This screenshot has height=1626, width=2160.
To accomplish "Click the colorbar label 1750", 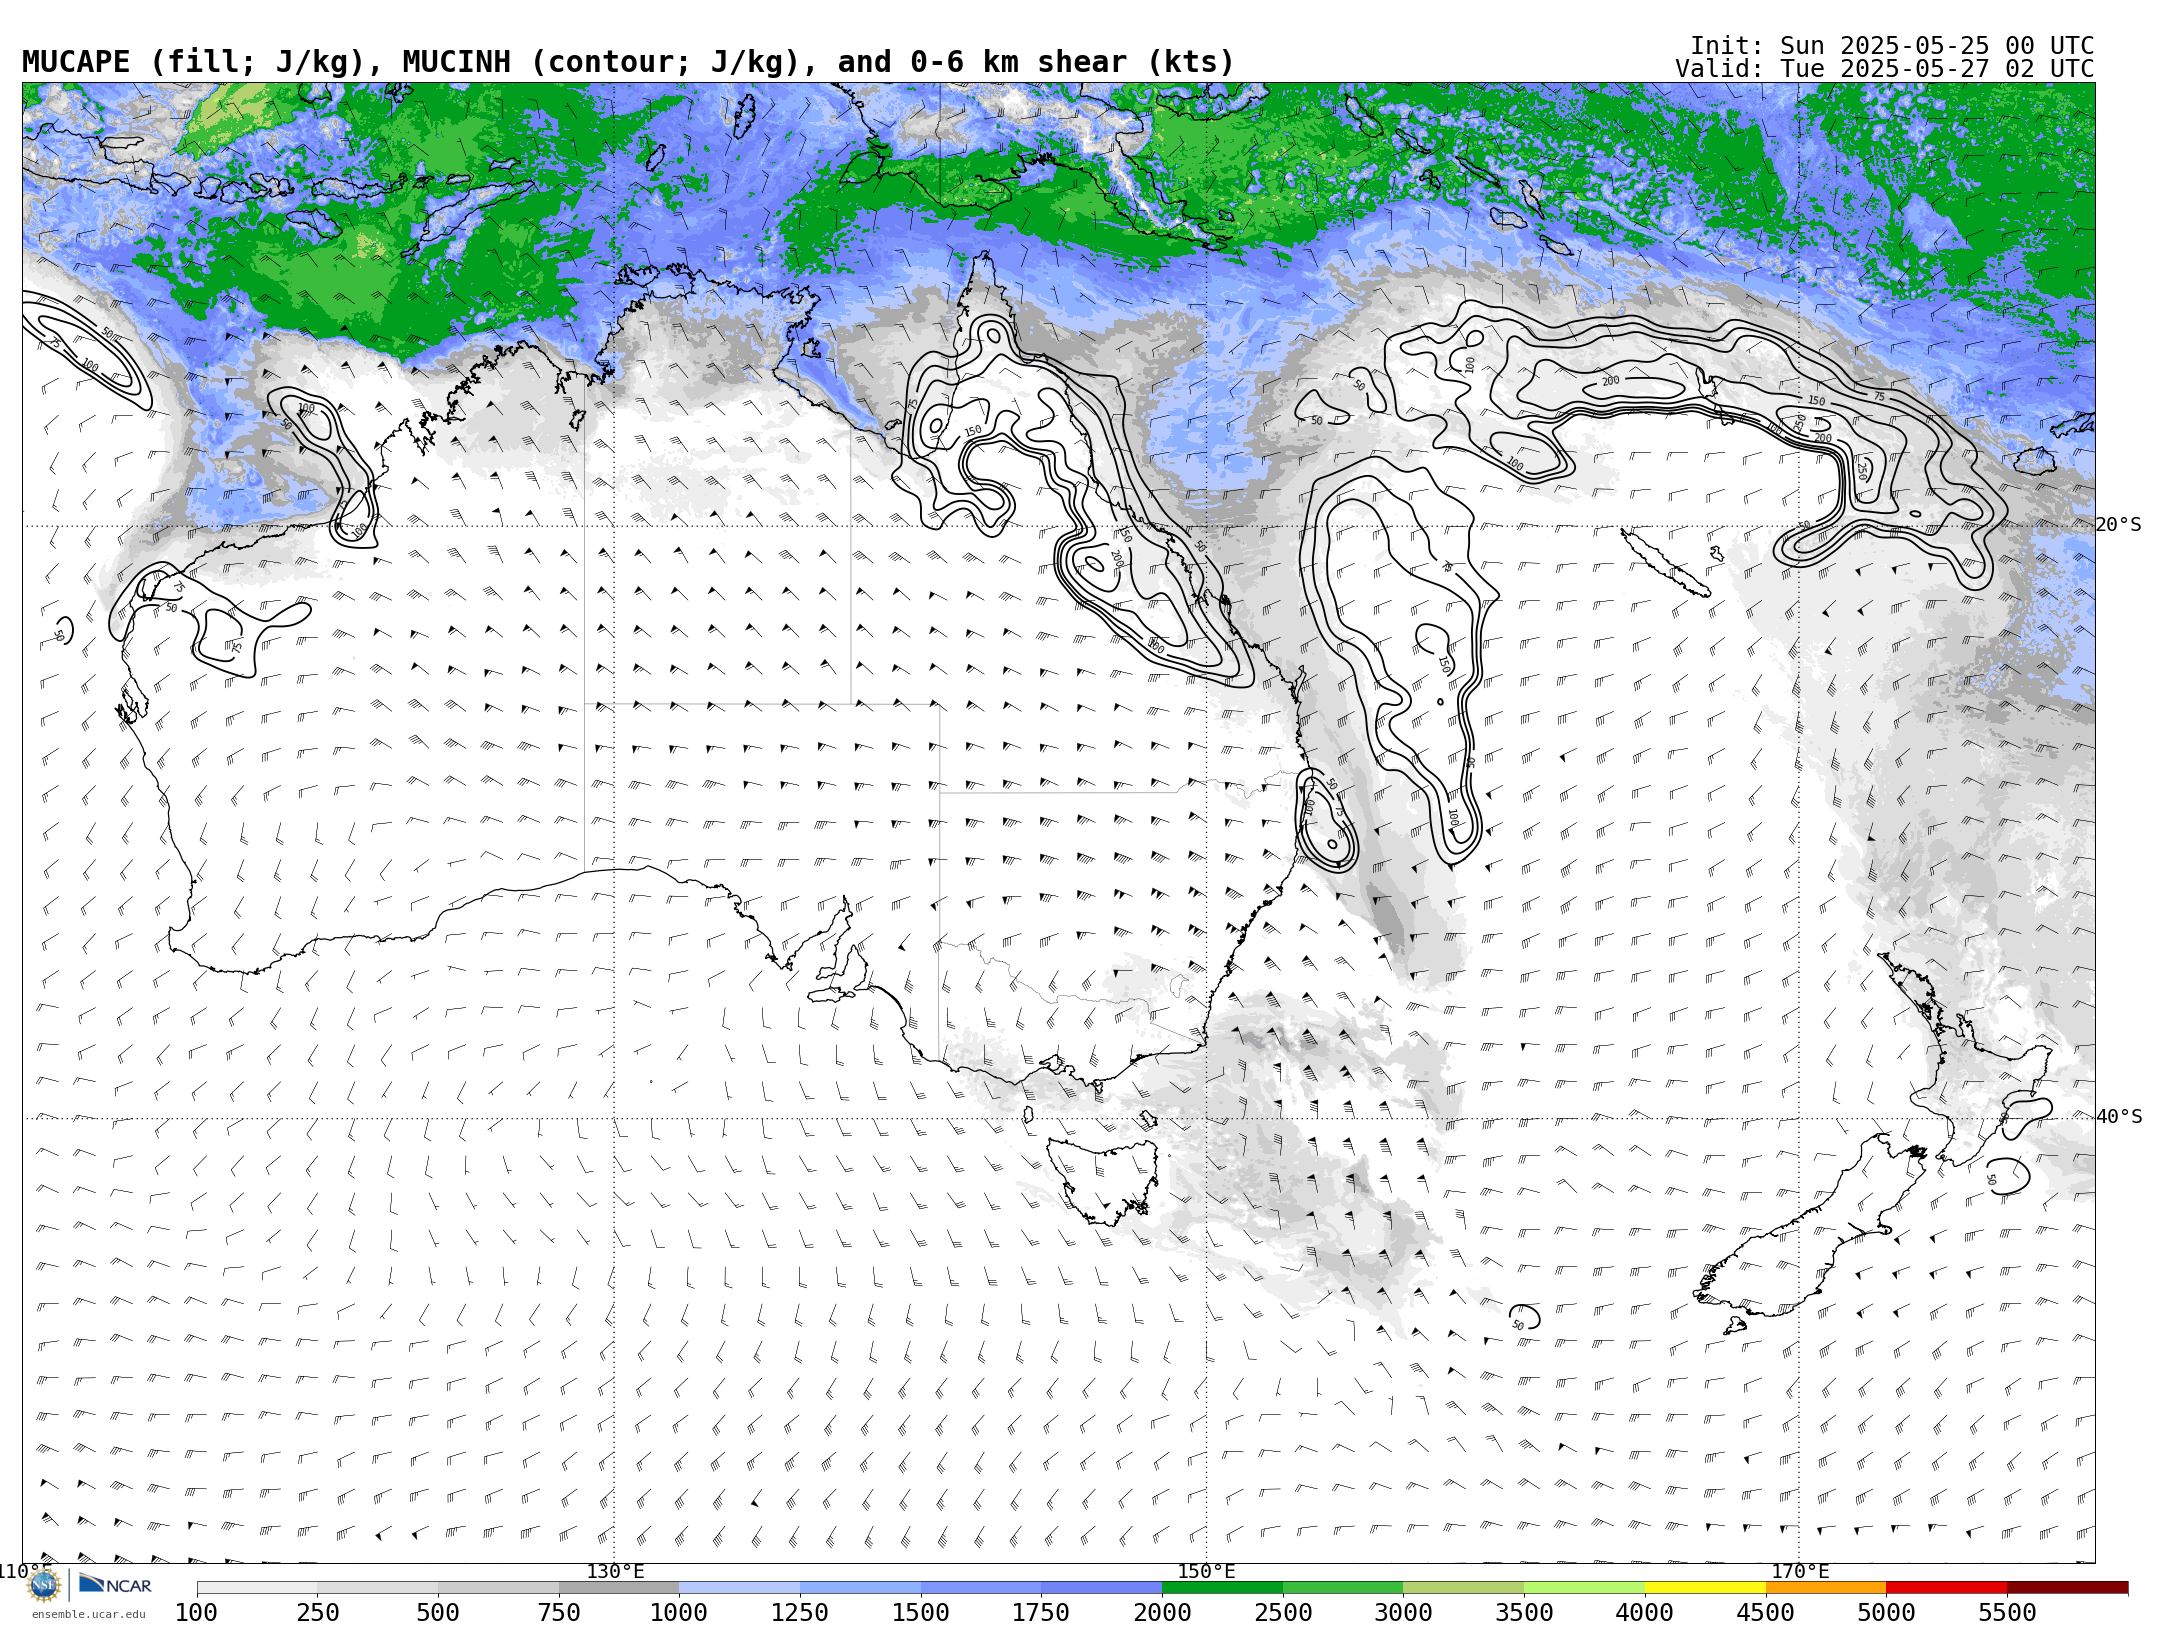I will coord(1041,1613).
